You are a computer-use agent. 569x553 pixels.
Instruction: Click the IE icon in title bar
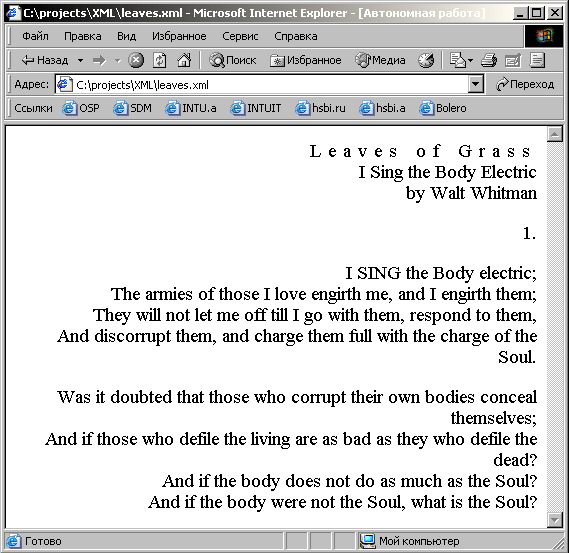coord(13,13)
